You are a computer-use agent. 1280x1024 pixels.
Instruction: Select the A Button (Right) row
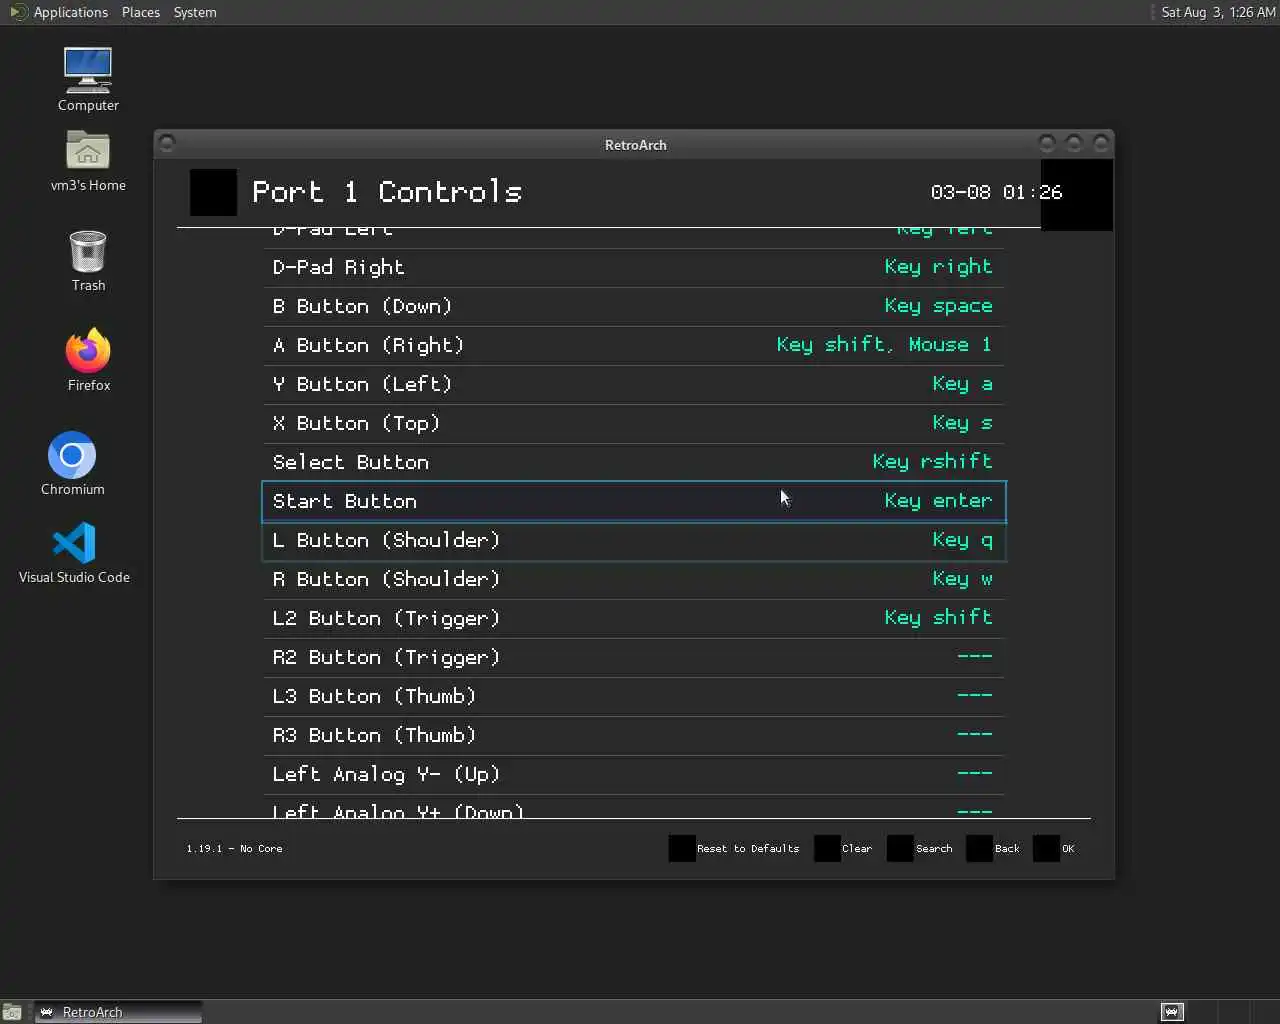(x=634, y=345)
